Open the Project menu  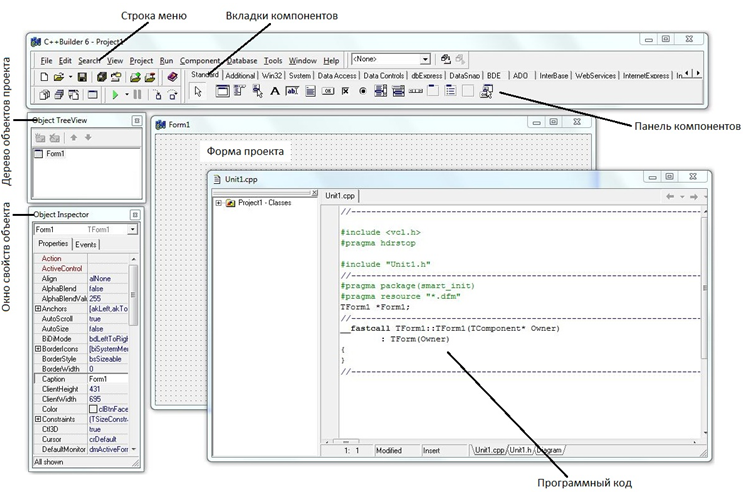[141, 61]
